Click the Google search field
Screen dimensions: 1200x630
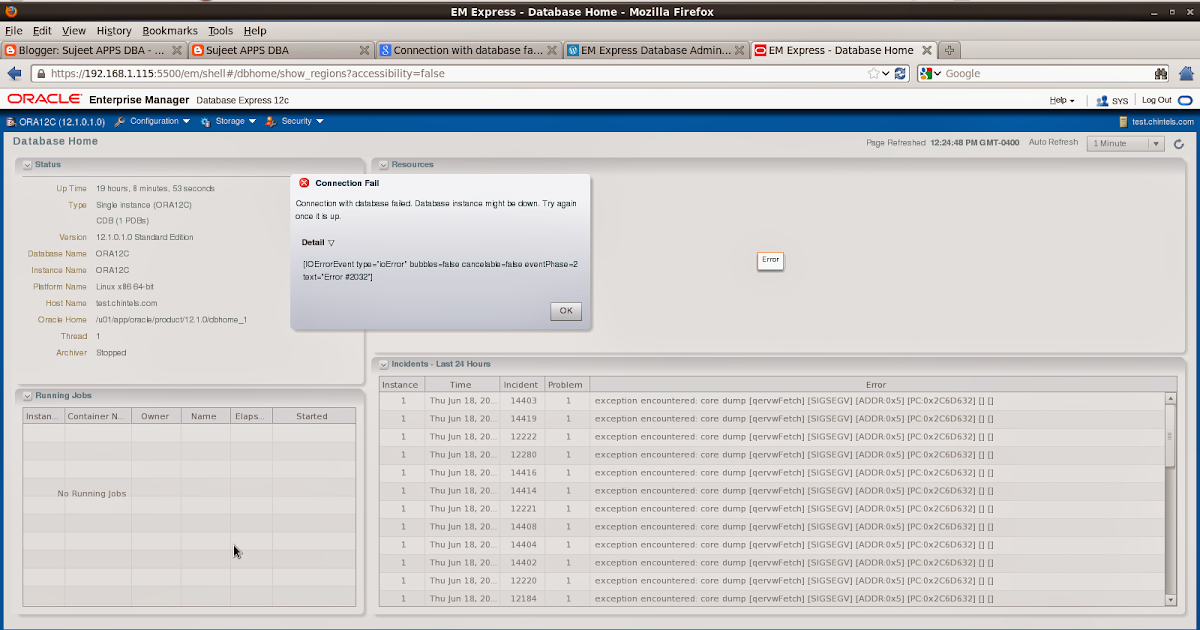[1045, 73]
